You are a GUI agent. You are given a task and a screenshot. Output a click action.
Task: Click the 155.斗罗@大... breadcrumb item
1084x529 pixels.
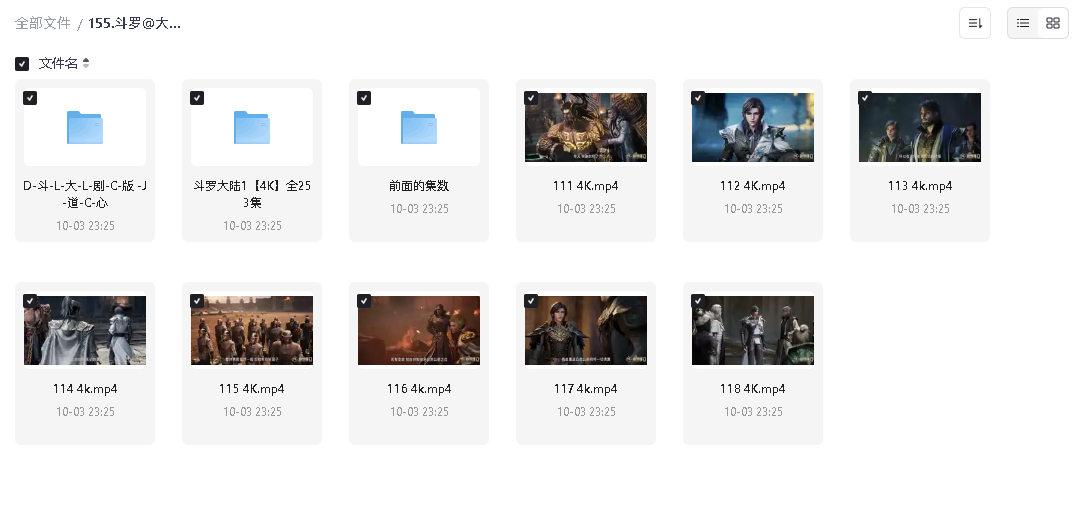pyautogui.click(x=135, y=23)
